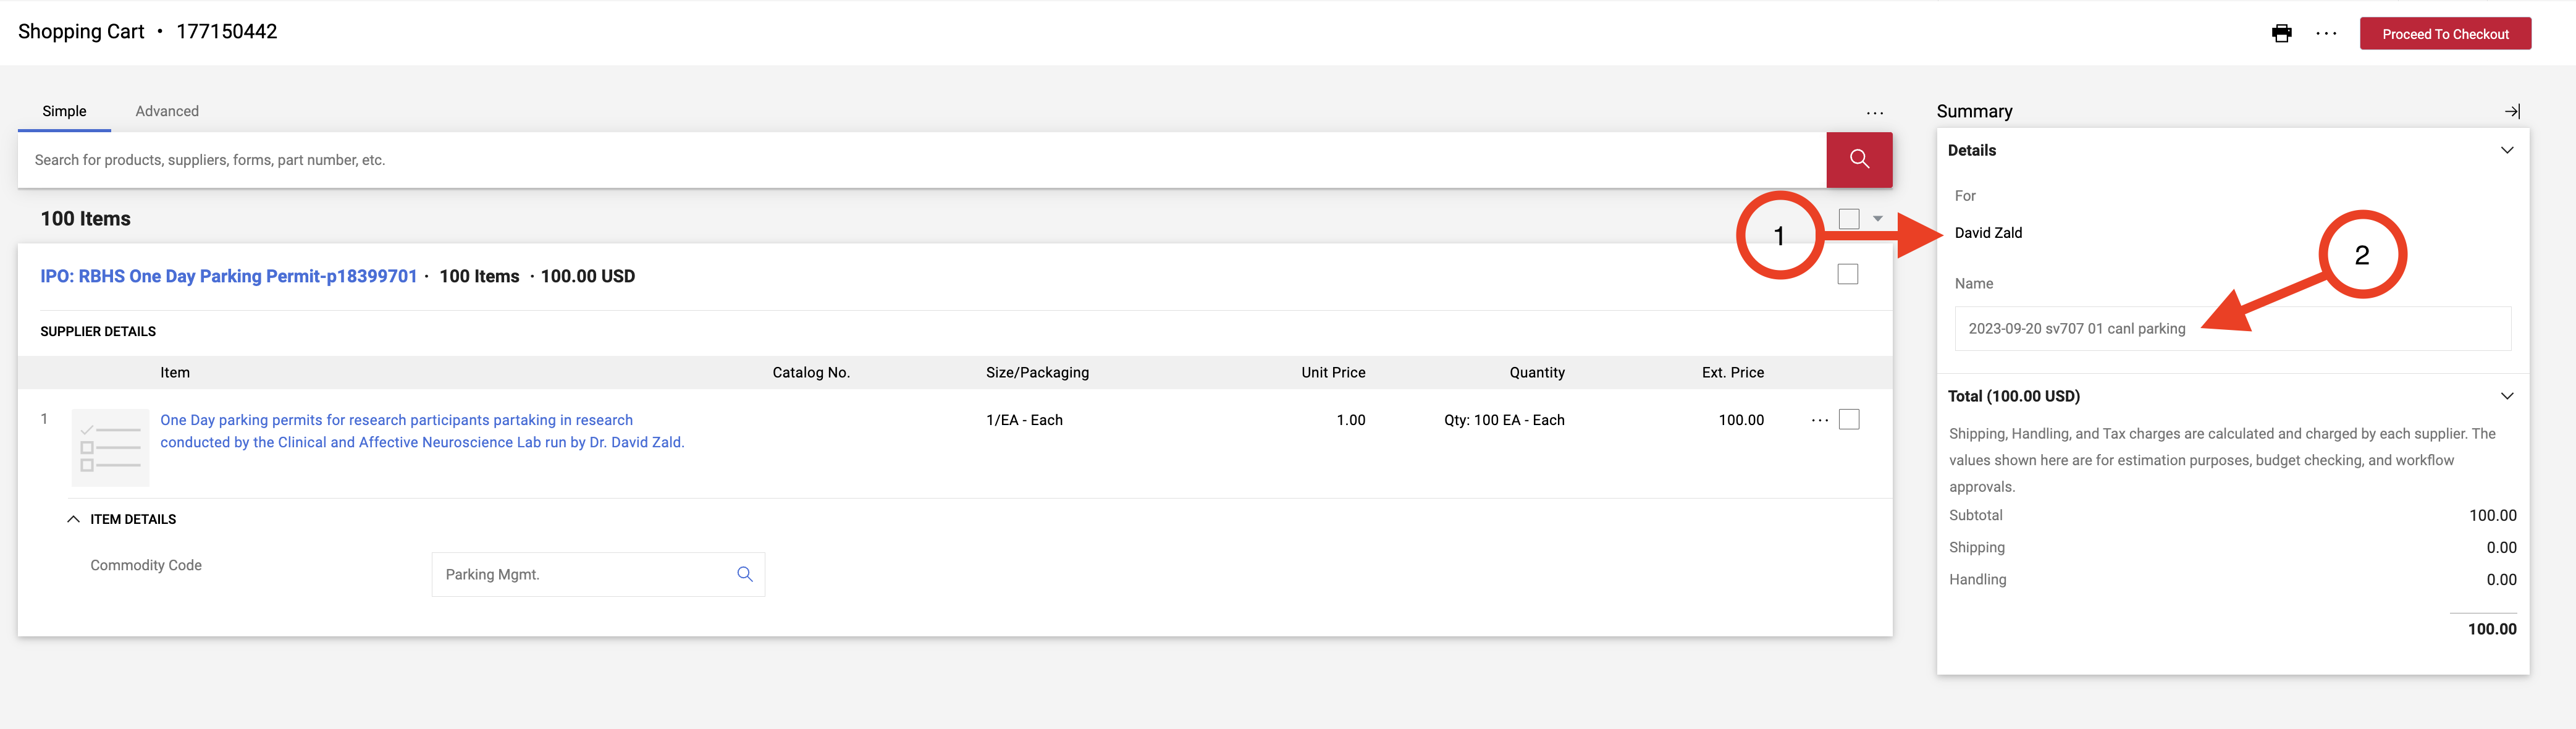Check the line item 1 checkbox

(x=1849, y=420)
